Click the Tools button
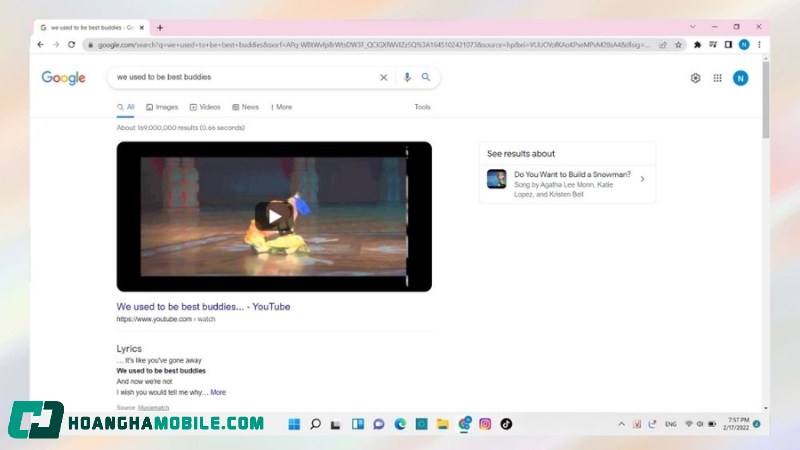The image size is (800, 450). pyautogui.click(x=422, y=107)
